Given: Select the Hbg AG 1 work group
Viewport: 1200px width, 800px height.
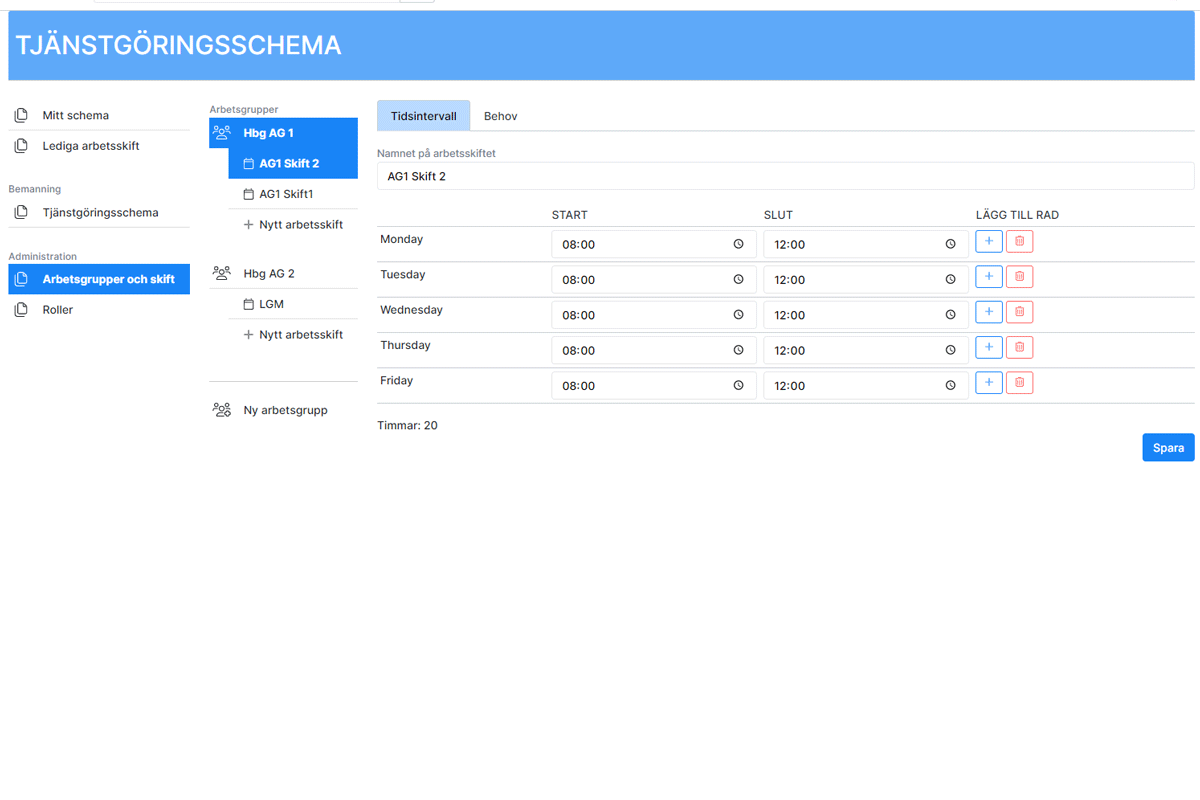Looking at the screenshot, I should (x=283, y=133).
